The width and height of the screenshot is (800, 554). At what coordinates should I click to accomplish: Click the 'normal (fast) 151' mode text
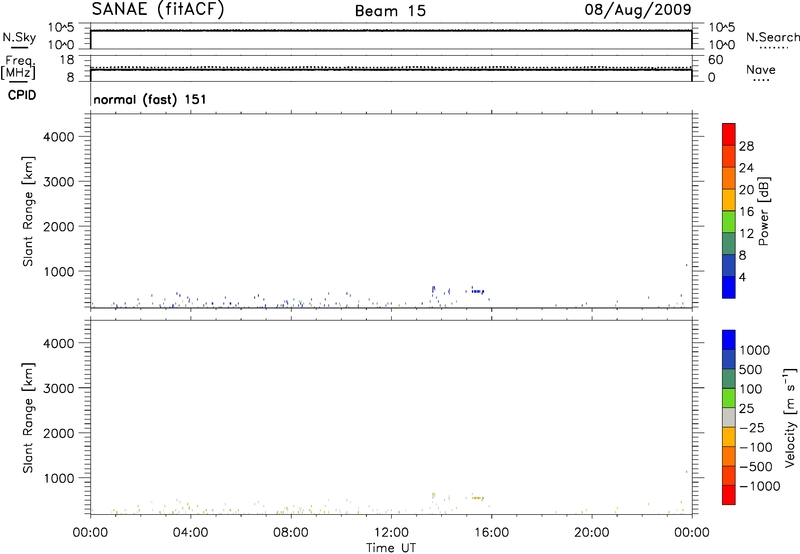(x=150, y=99)
